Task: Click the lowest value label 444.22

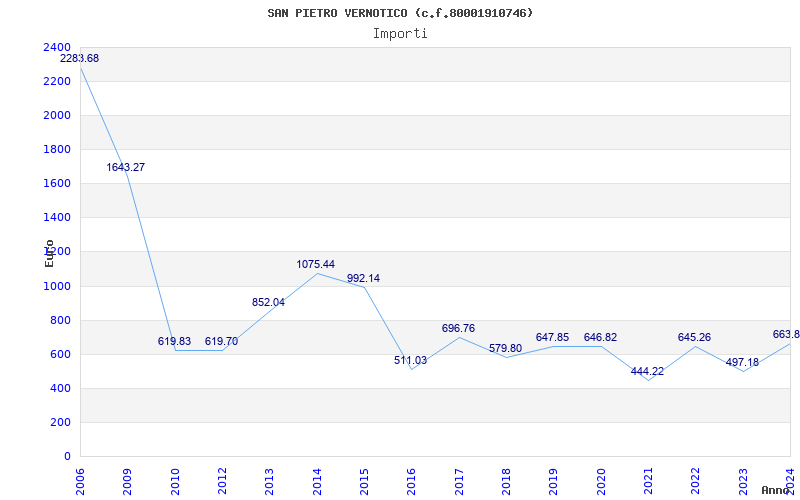Action: click(x=647, y=371)
